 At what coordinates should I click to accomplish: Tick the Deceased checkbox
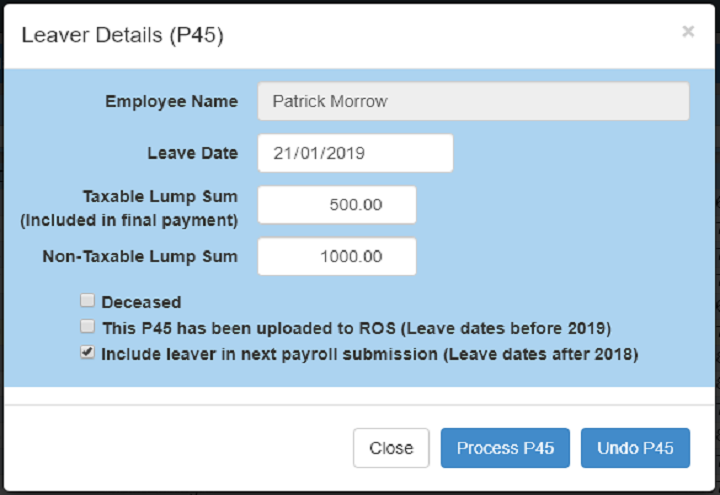point(88,300)
